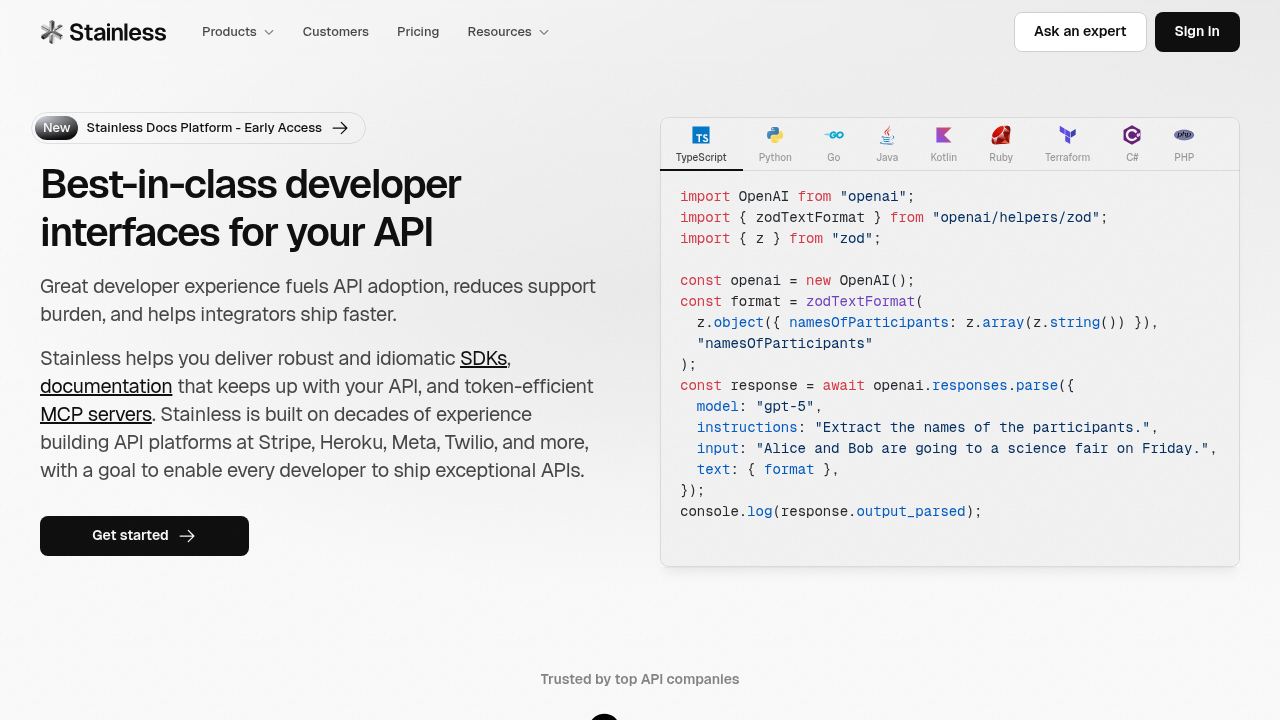Screen dimensions: 1280x720
Task: Click the string "namesOfParticipants" on its own line
Action: pyautogui.click(x=785, y=343)
